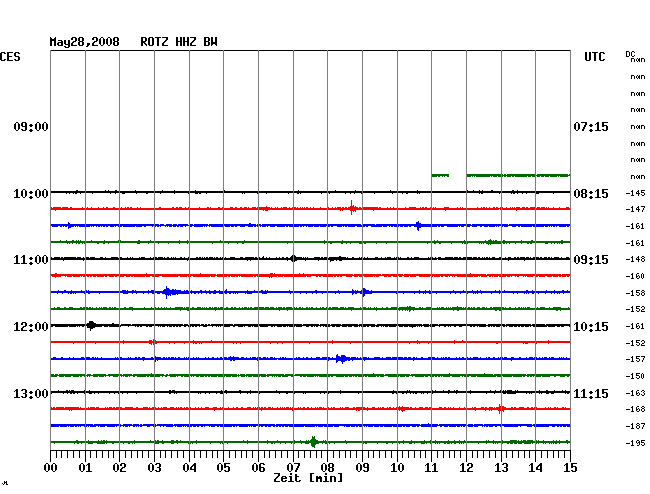Select the 10:00 local time label
Screen dimensions: 650x494
click(x=31, y=194)
